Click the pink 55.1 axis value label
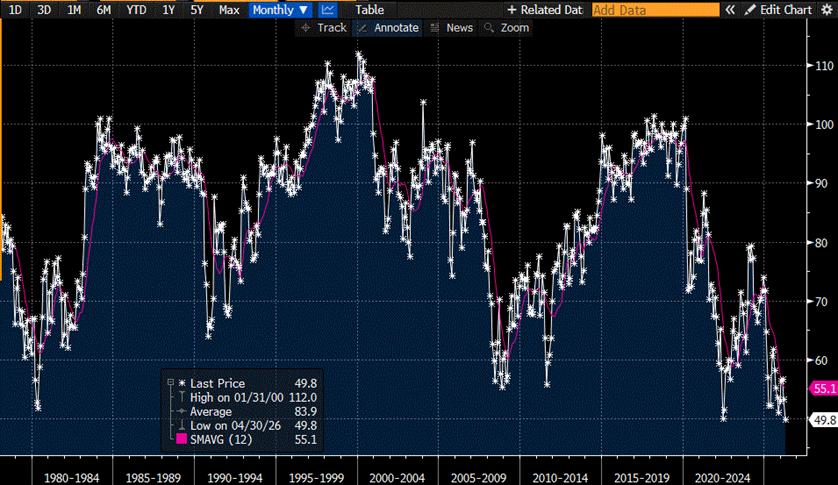 (x=824, y=388)
